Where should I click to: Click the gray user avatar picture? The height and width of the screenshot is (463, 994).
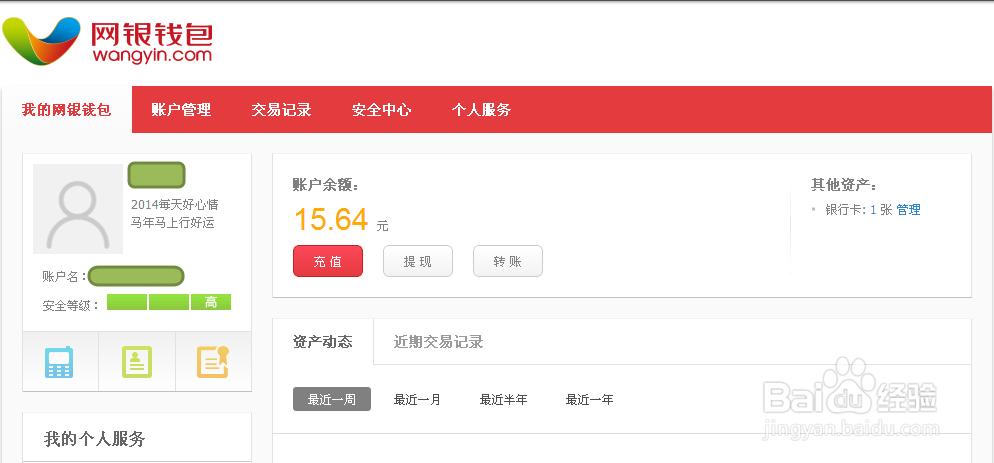click(77, 209)
